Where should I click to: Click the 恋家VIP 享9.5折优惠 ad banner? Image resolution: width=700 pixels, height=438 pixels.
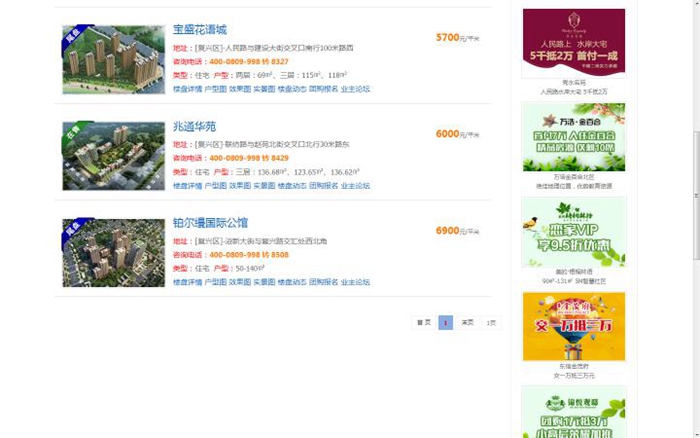tap(574, 232)
